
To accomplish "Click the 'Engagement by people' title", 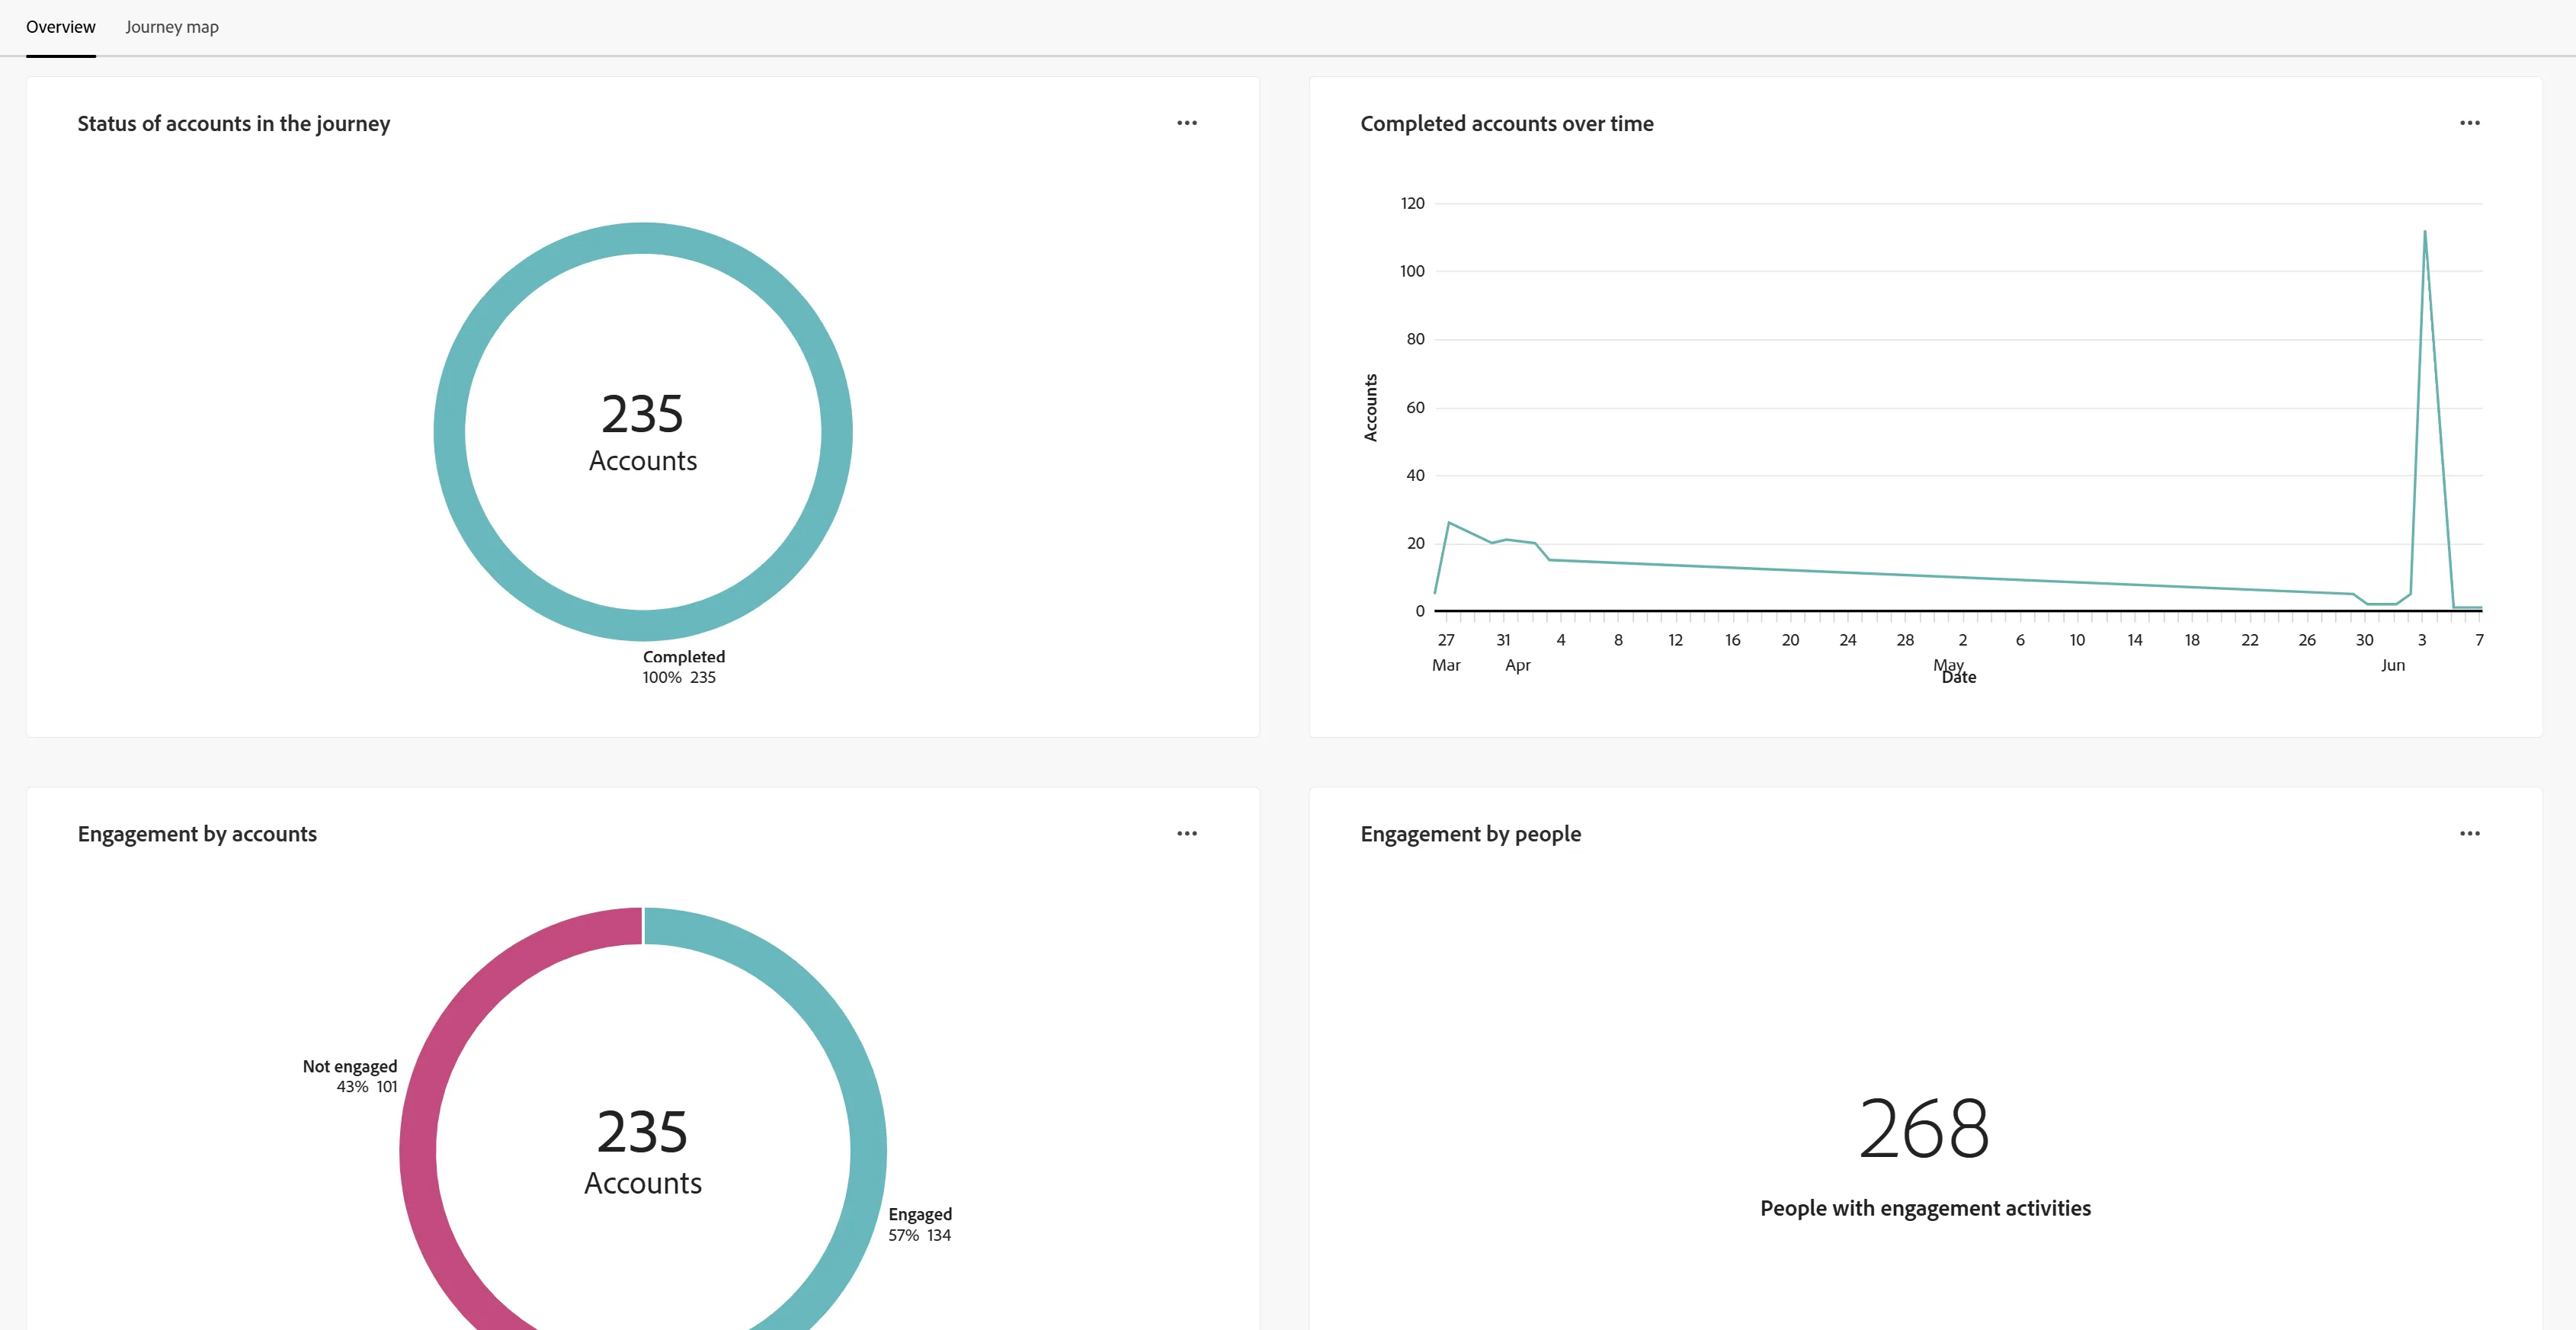I will [1471, 834].
